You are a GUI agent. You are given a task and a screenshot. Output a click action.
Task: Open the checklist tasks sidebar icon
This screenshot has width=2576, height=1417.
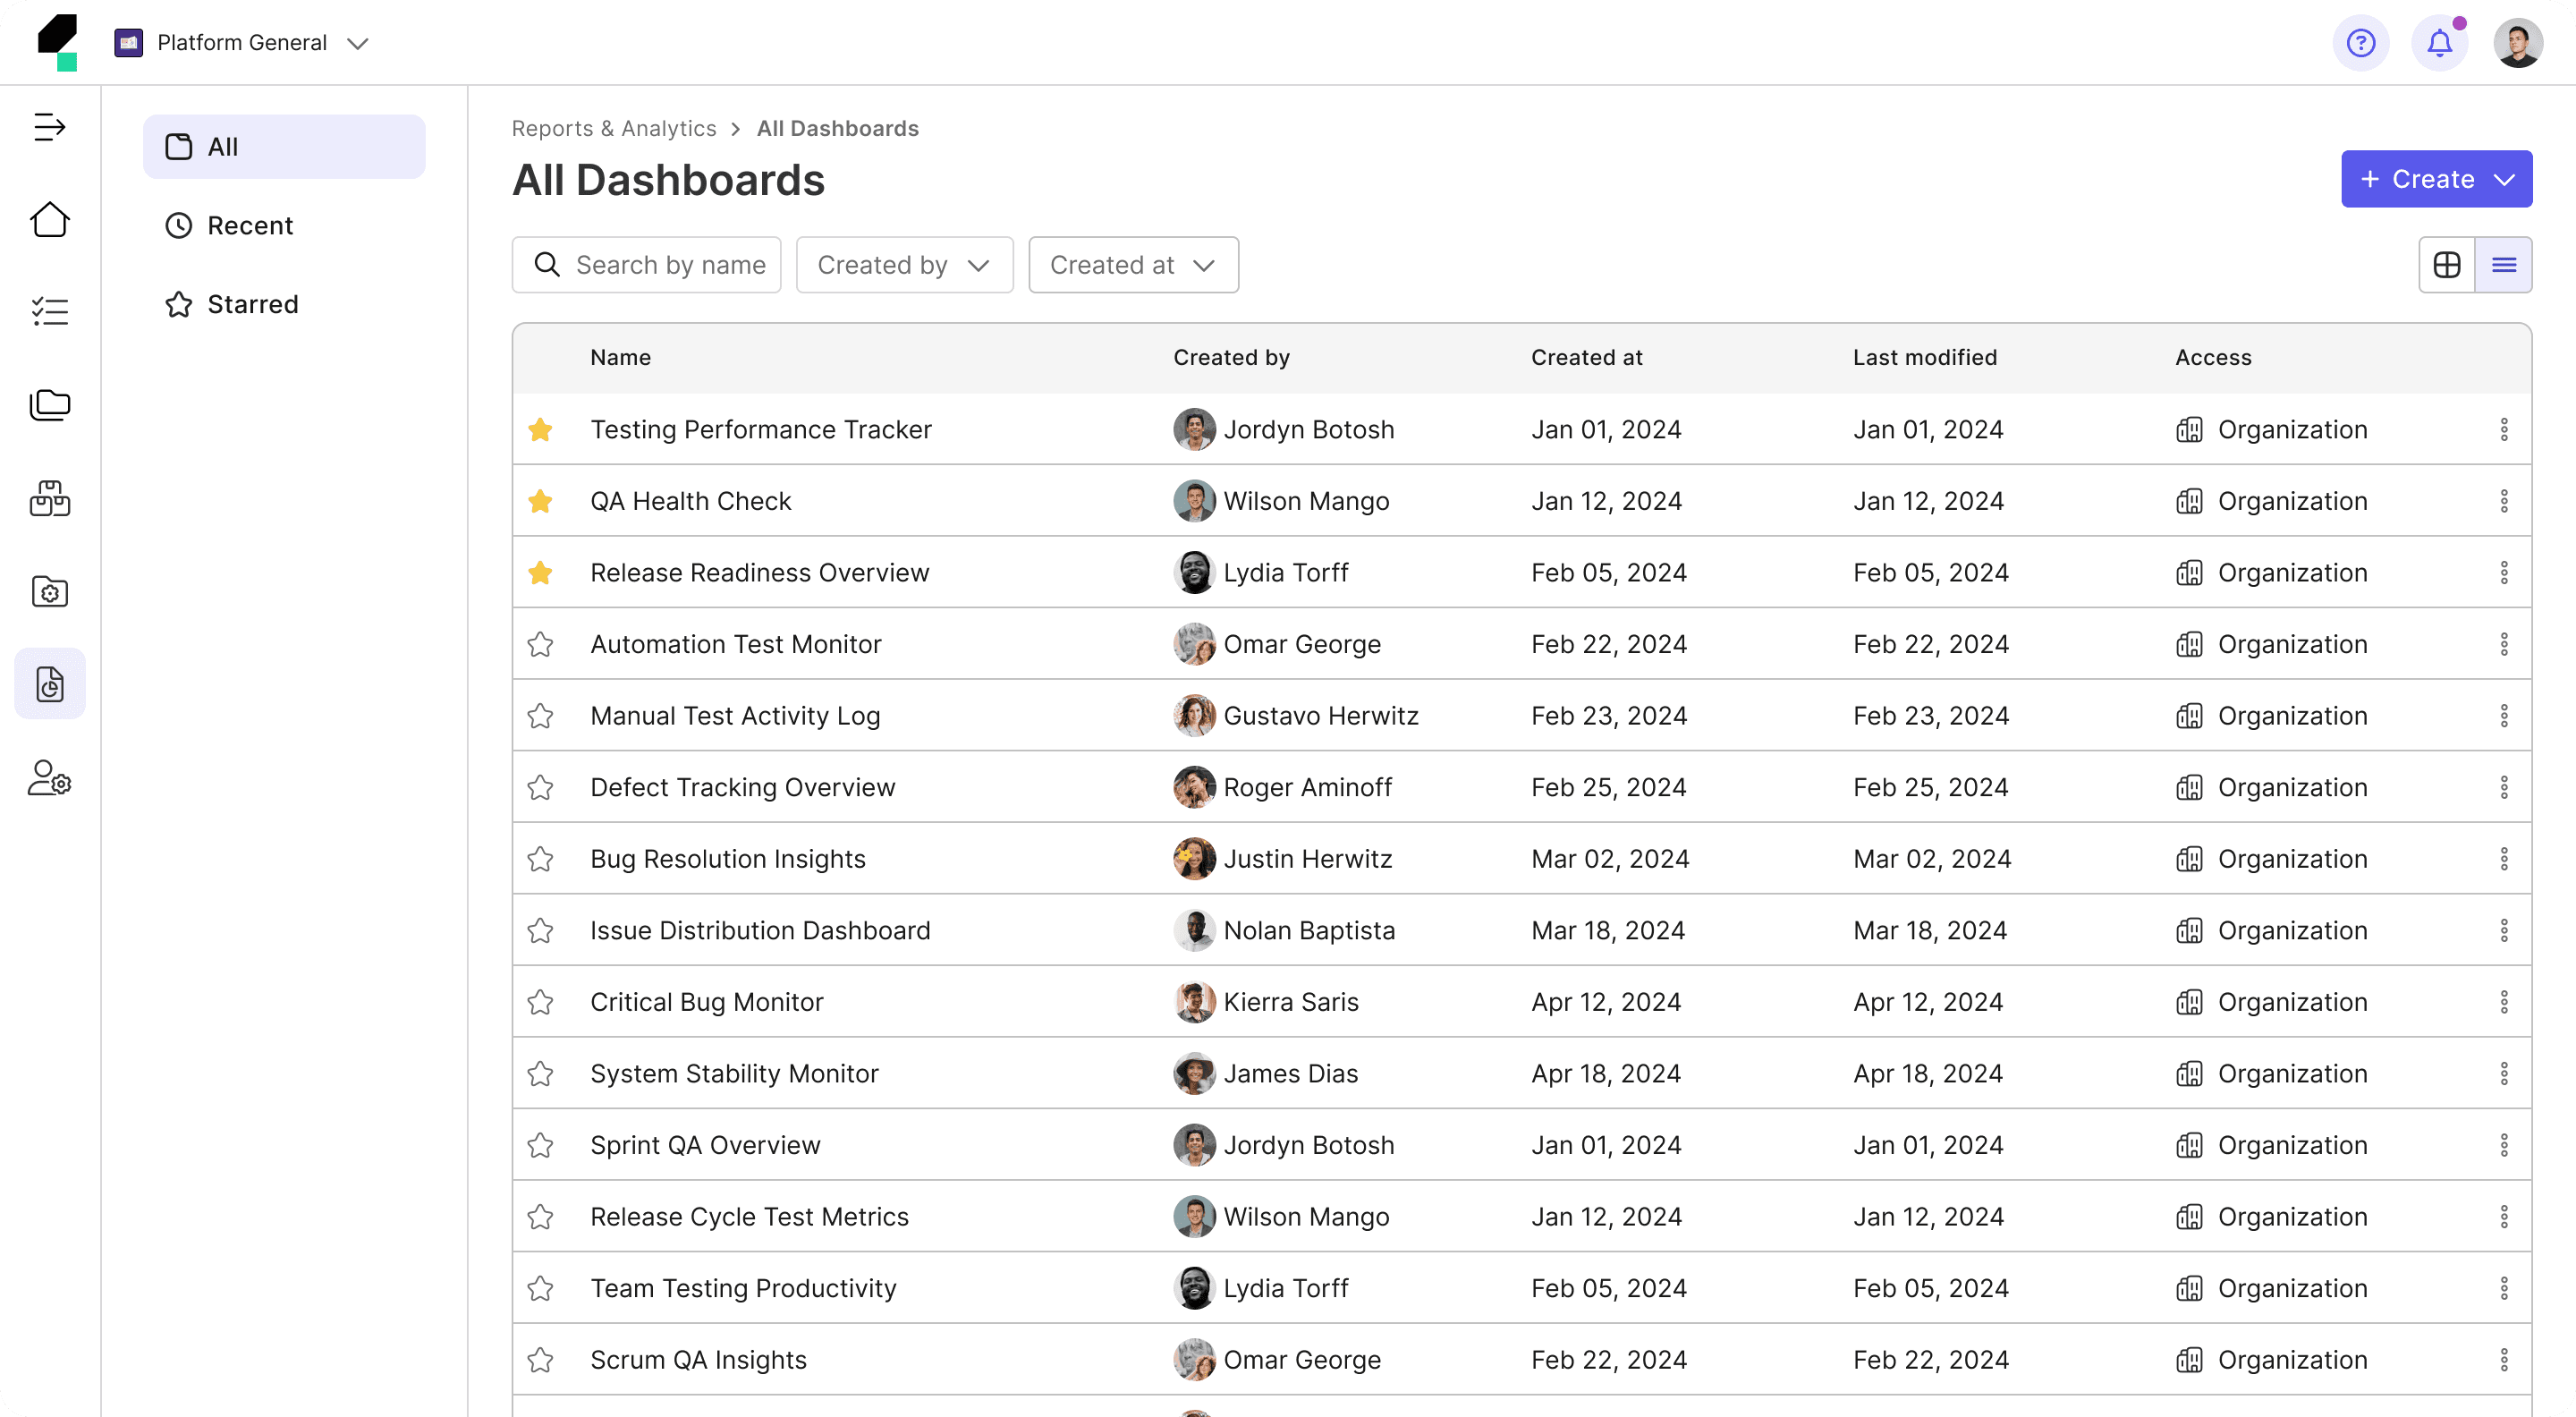click(x=49, y=312)
